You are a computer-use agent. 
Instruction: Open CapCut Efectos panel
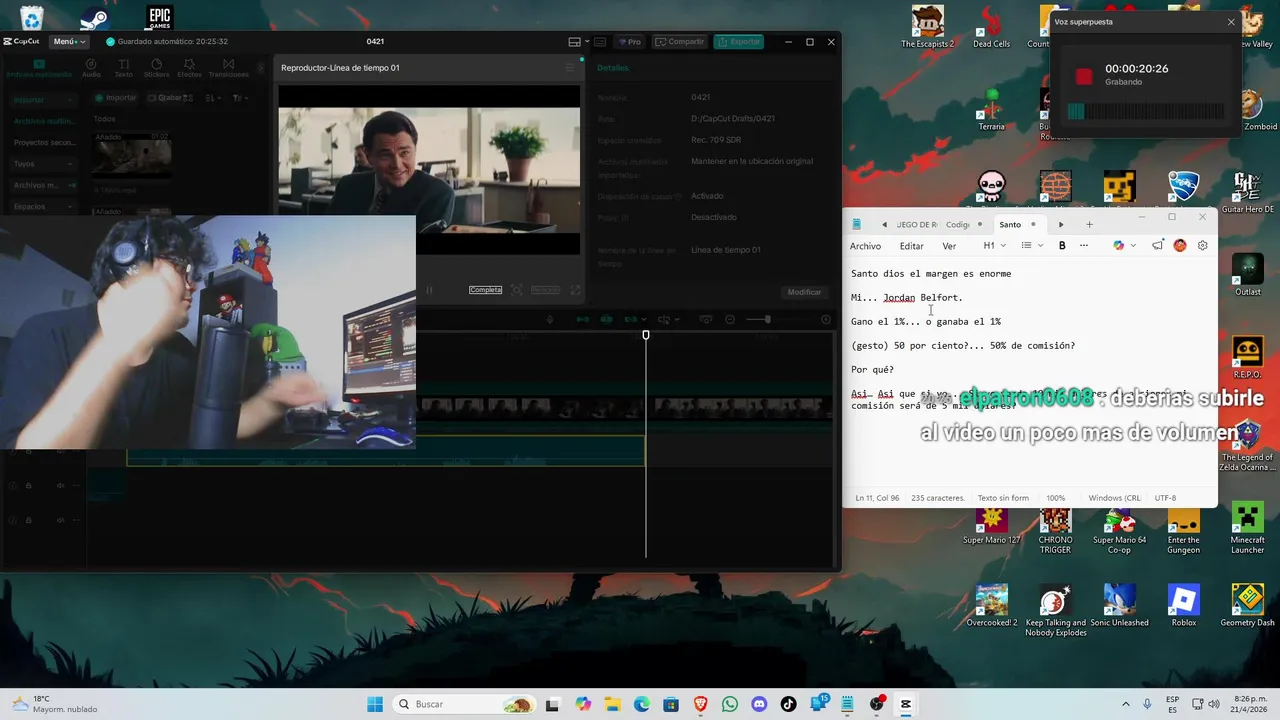pyautogui.click(x=189, y=68)
